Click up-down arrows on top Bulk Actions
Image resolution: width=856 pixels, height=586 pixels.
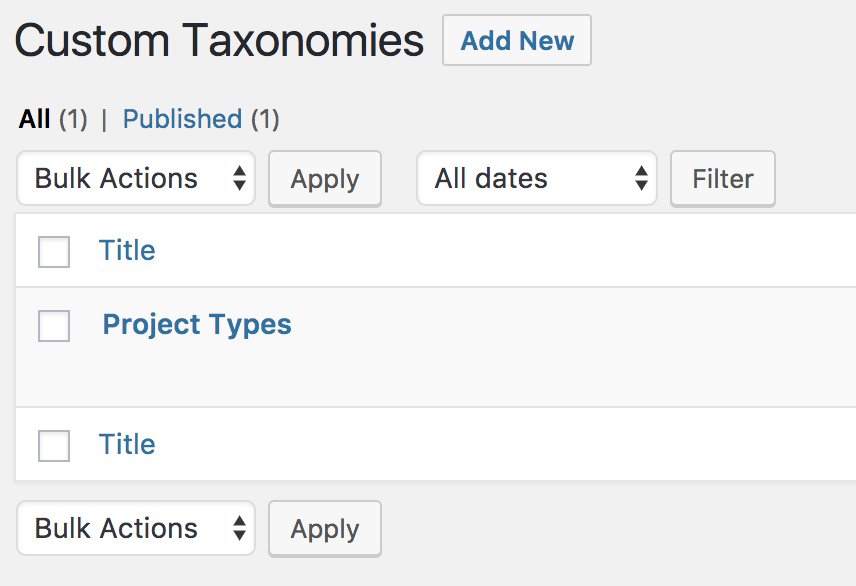click(x=239, y=179)
